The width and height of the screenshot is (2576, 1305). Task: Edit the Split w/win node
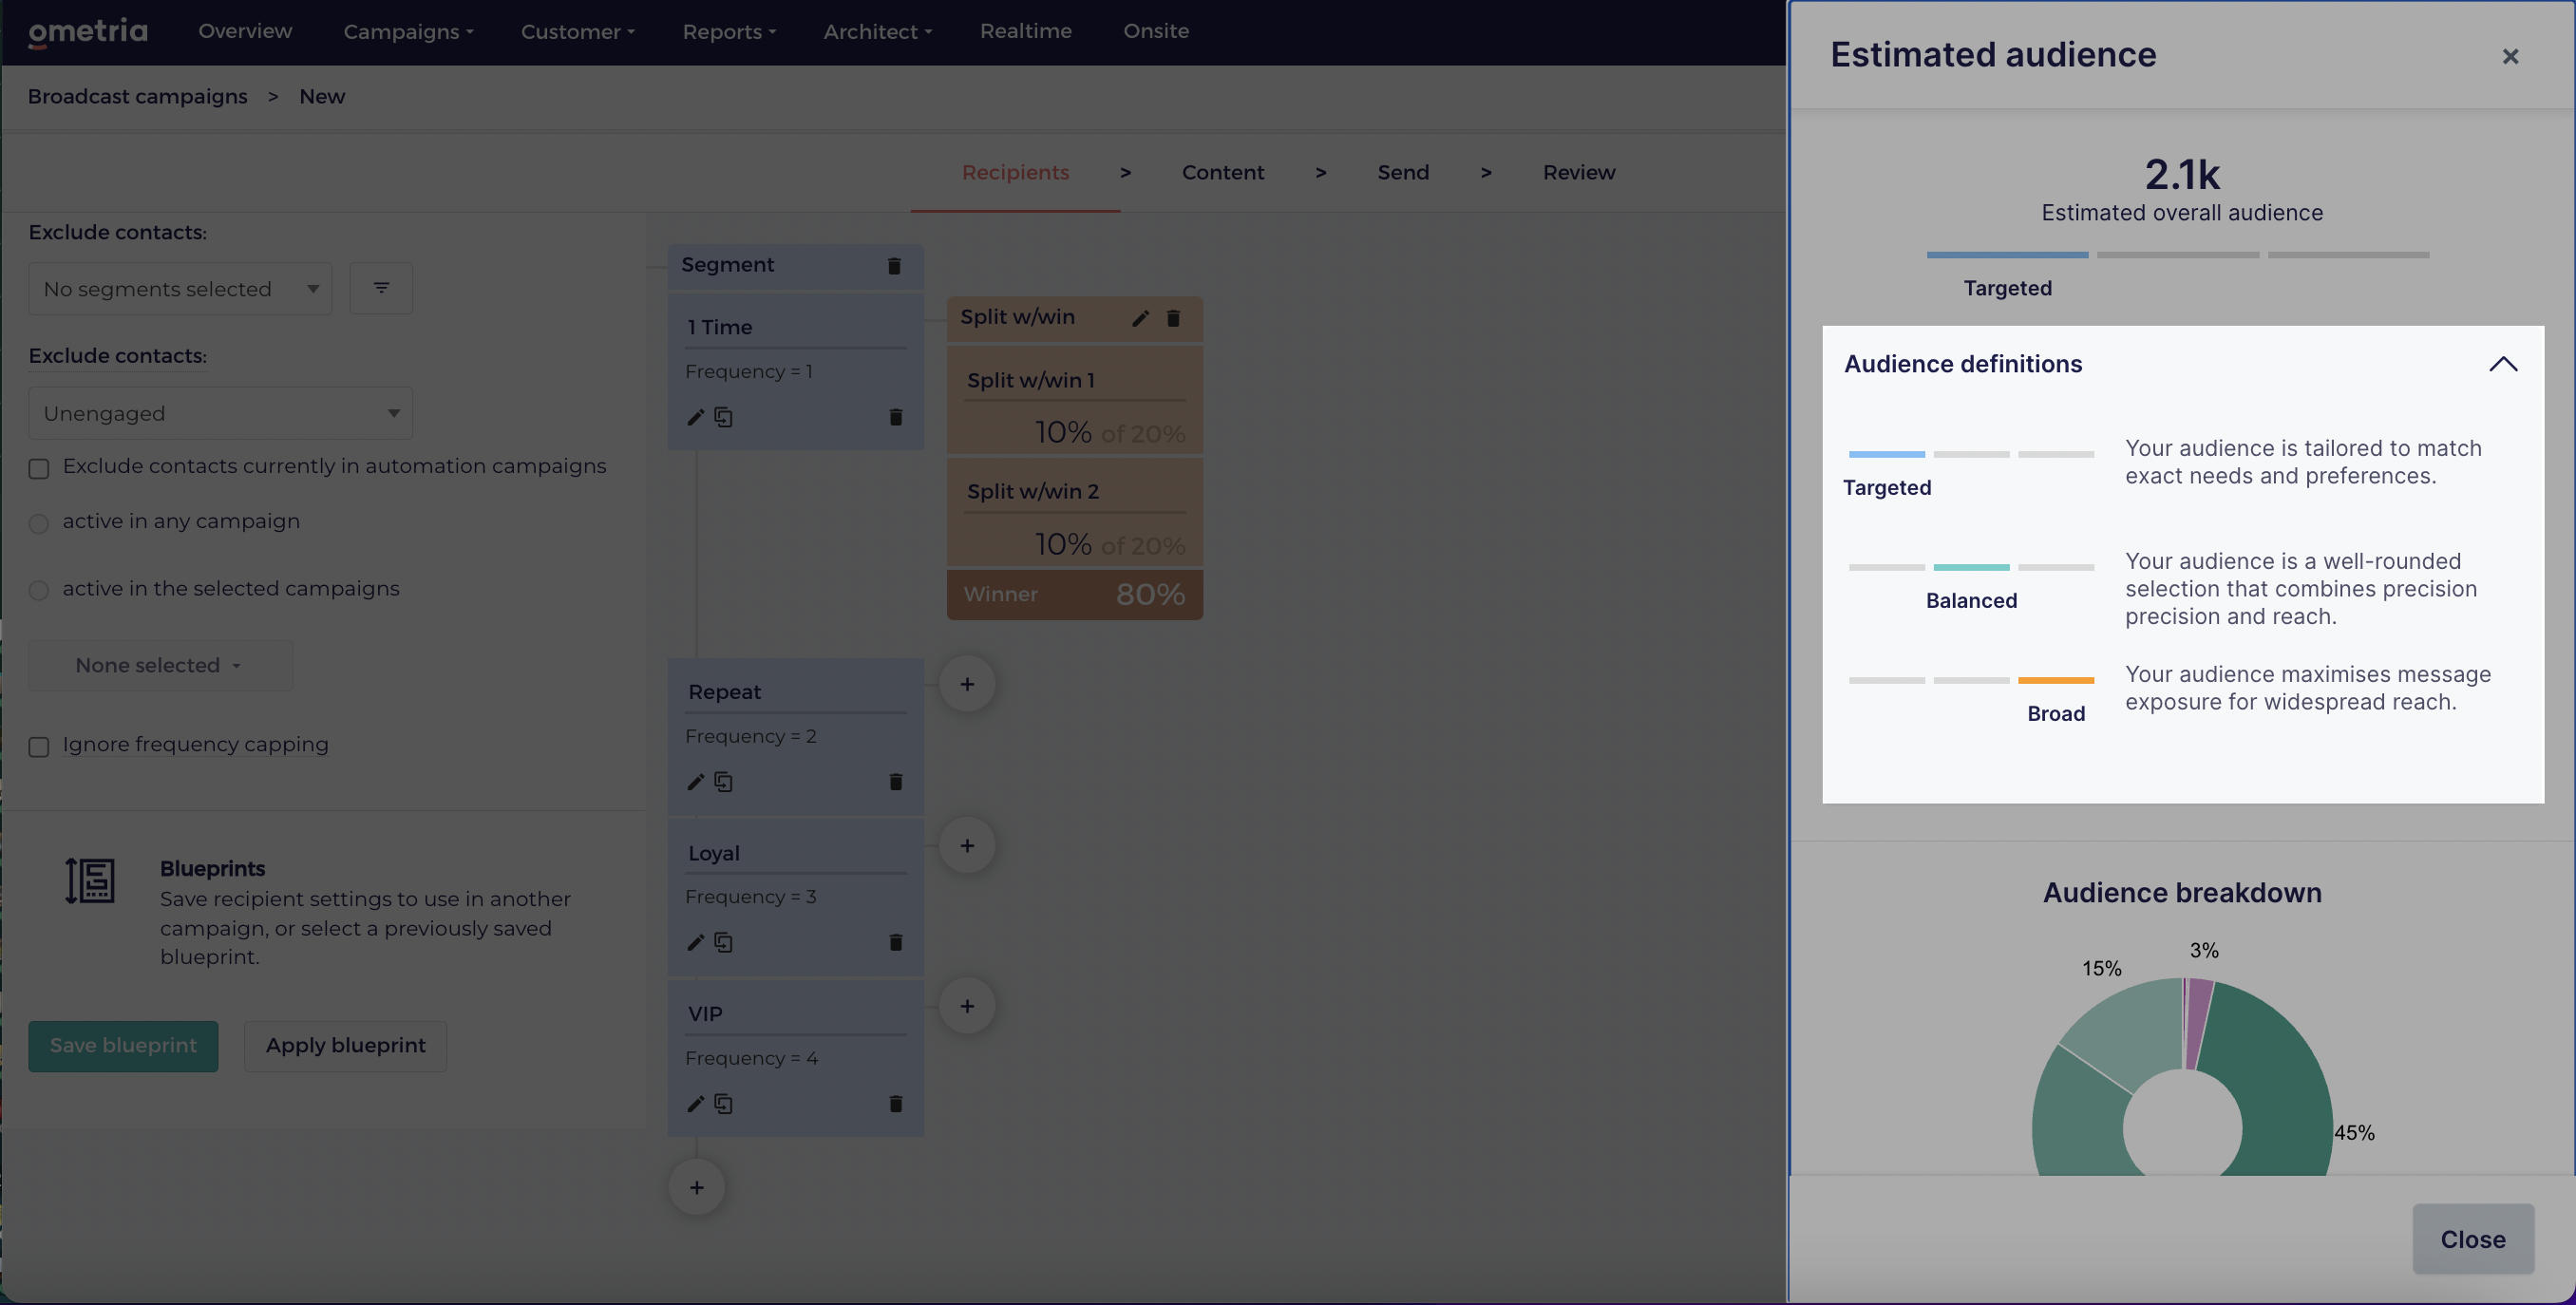point(1140,318)
